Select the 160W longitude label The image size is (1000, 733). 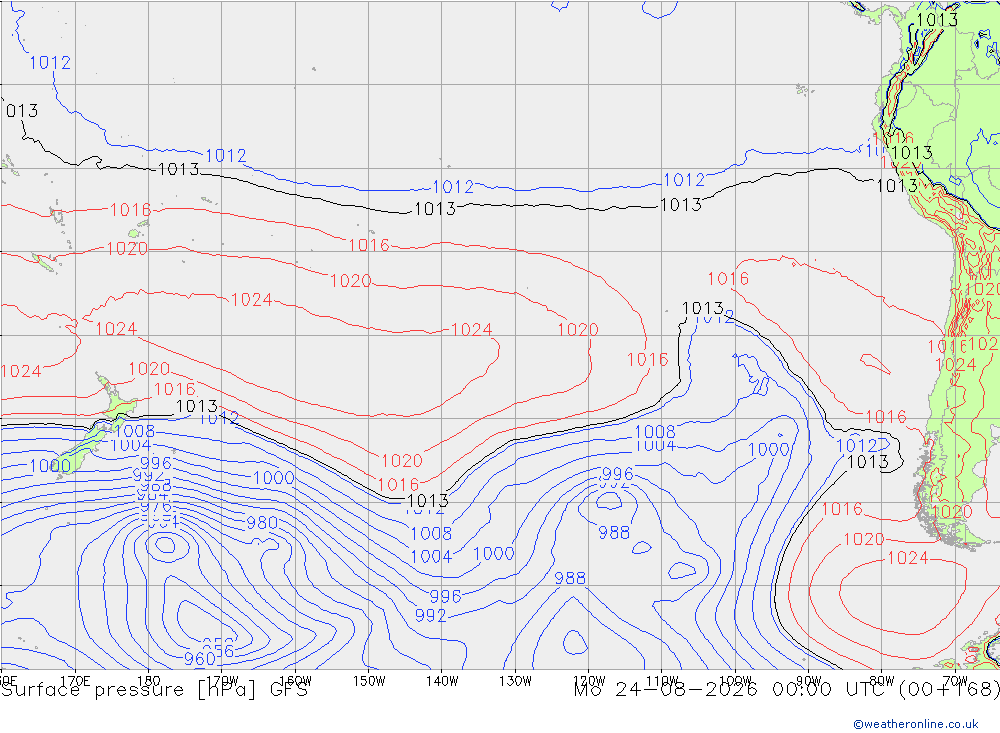[295, 681]
